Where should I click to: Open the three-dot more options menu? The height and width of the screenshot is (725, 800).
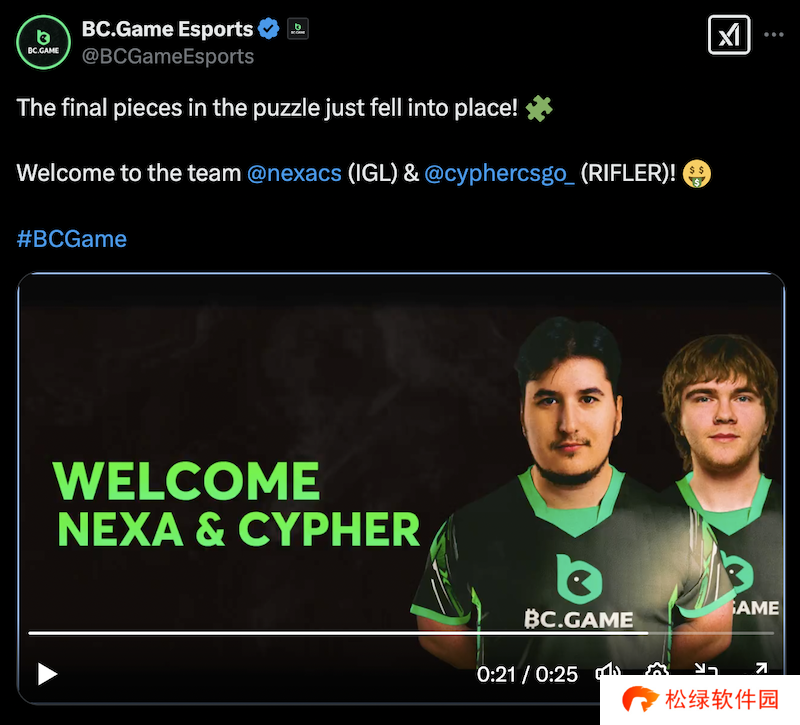[773, 35]
